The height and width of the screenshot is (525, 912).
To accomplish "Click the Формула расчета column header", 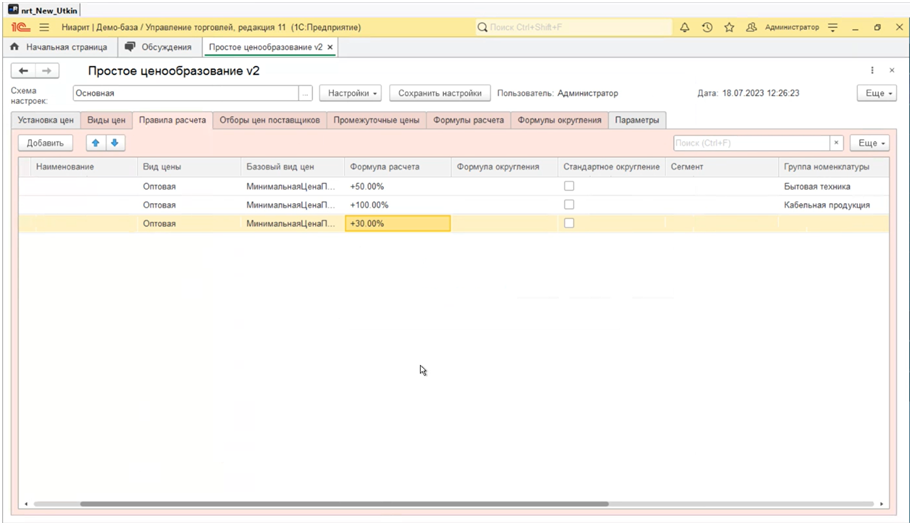I will [x=398, y=167].
